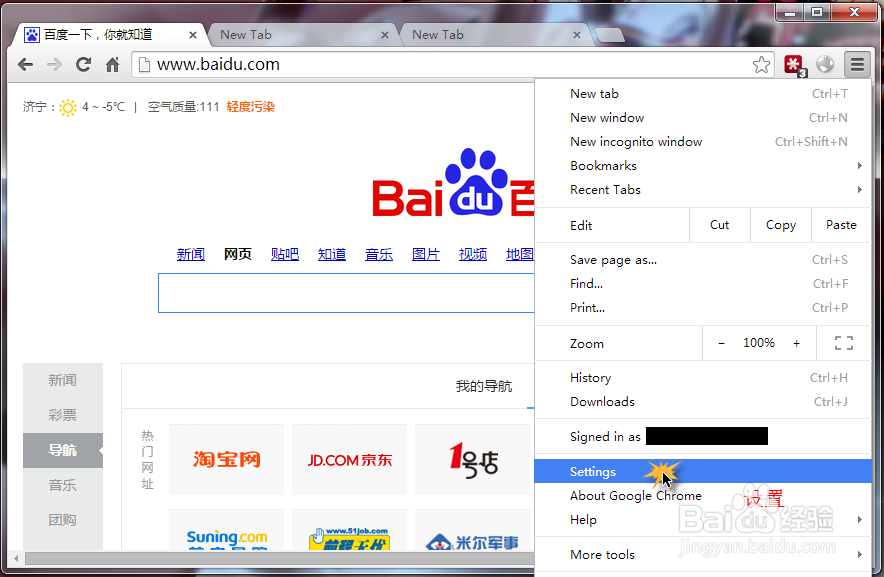
Task: Select 音乐 in the left sidebar
Action: [x=63, y=485]
